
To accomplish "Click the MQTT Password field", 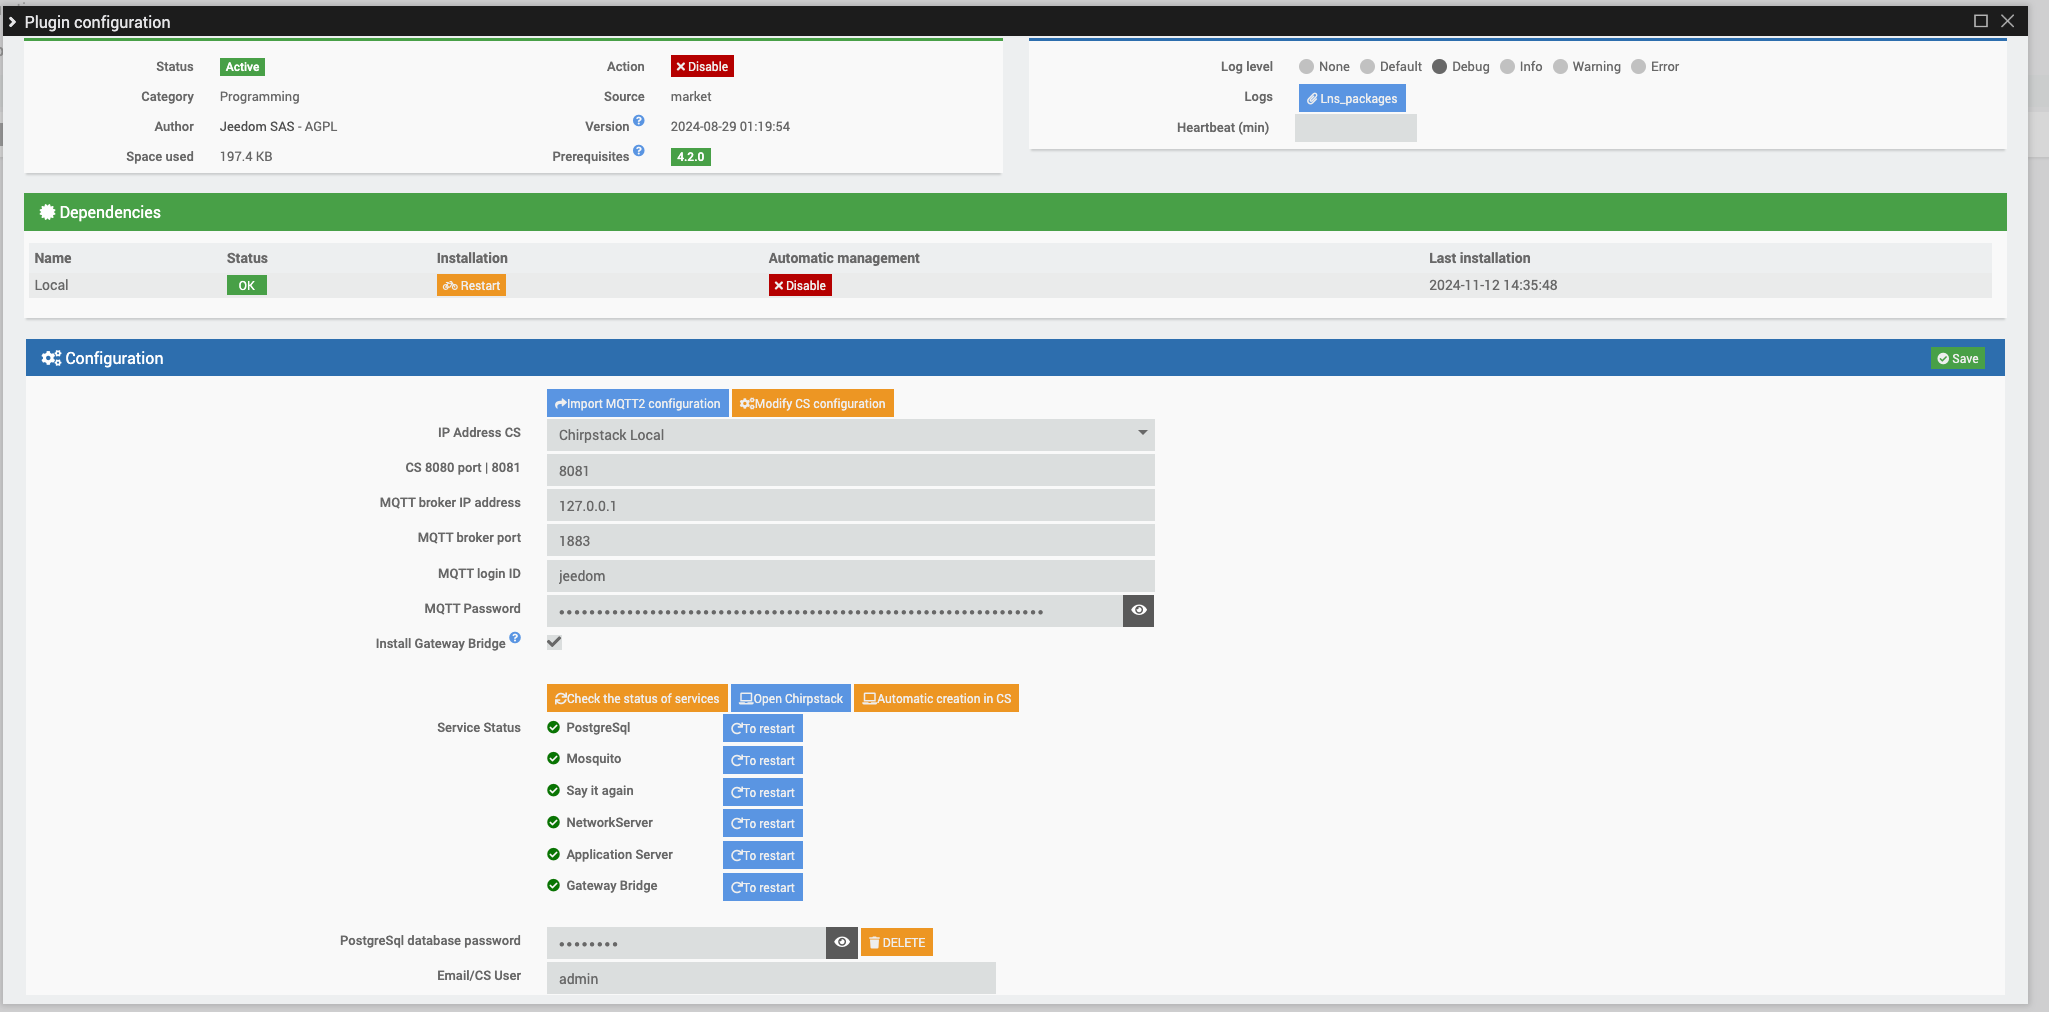I will [x=835, y=611].
